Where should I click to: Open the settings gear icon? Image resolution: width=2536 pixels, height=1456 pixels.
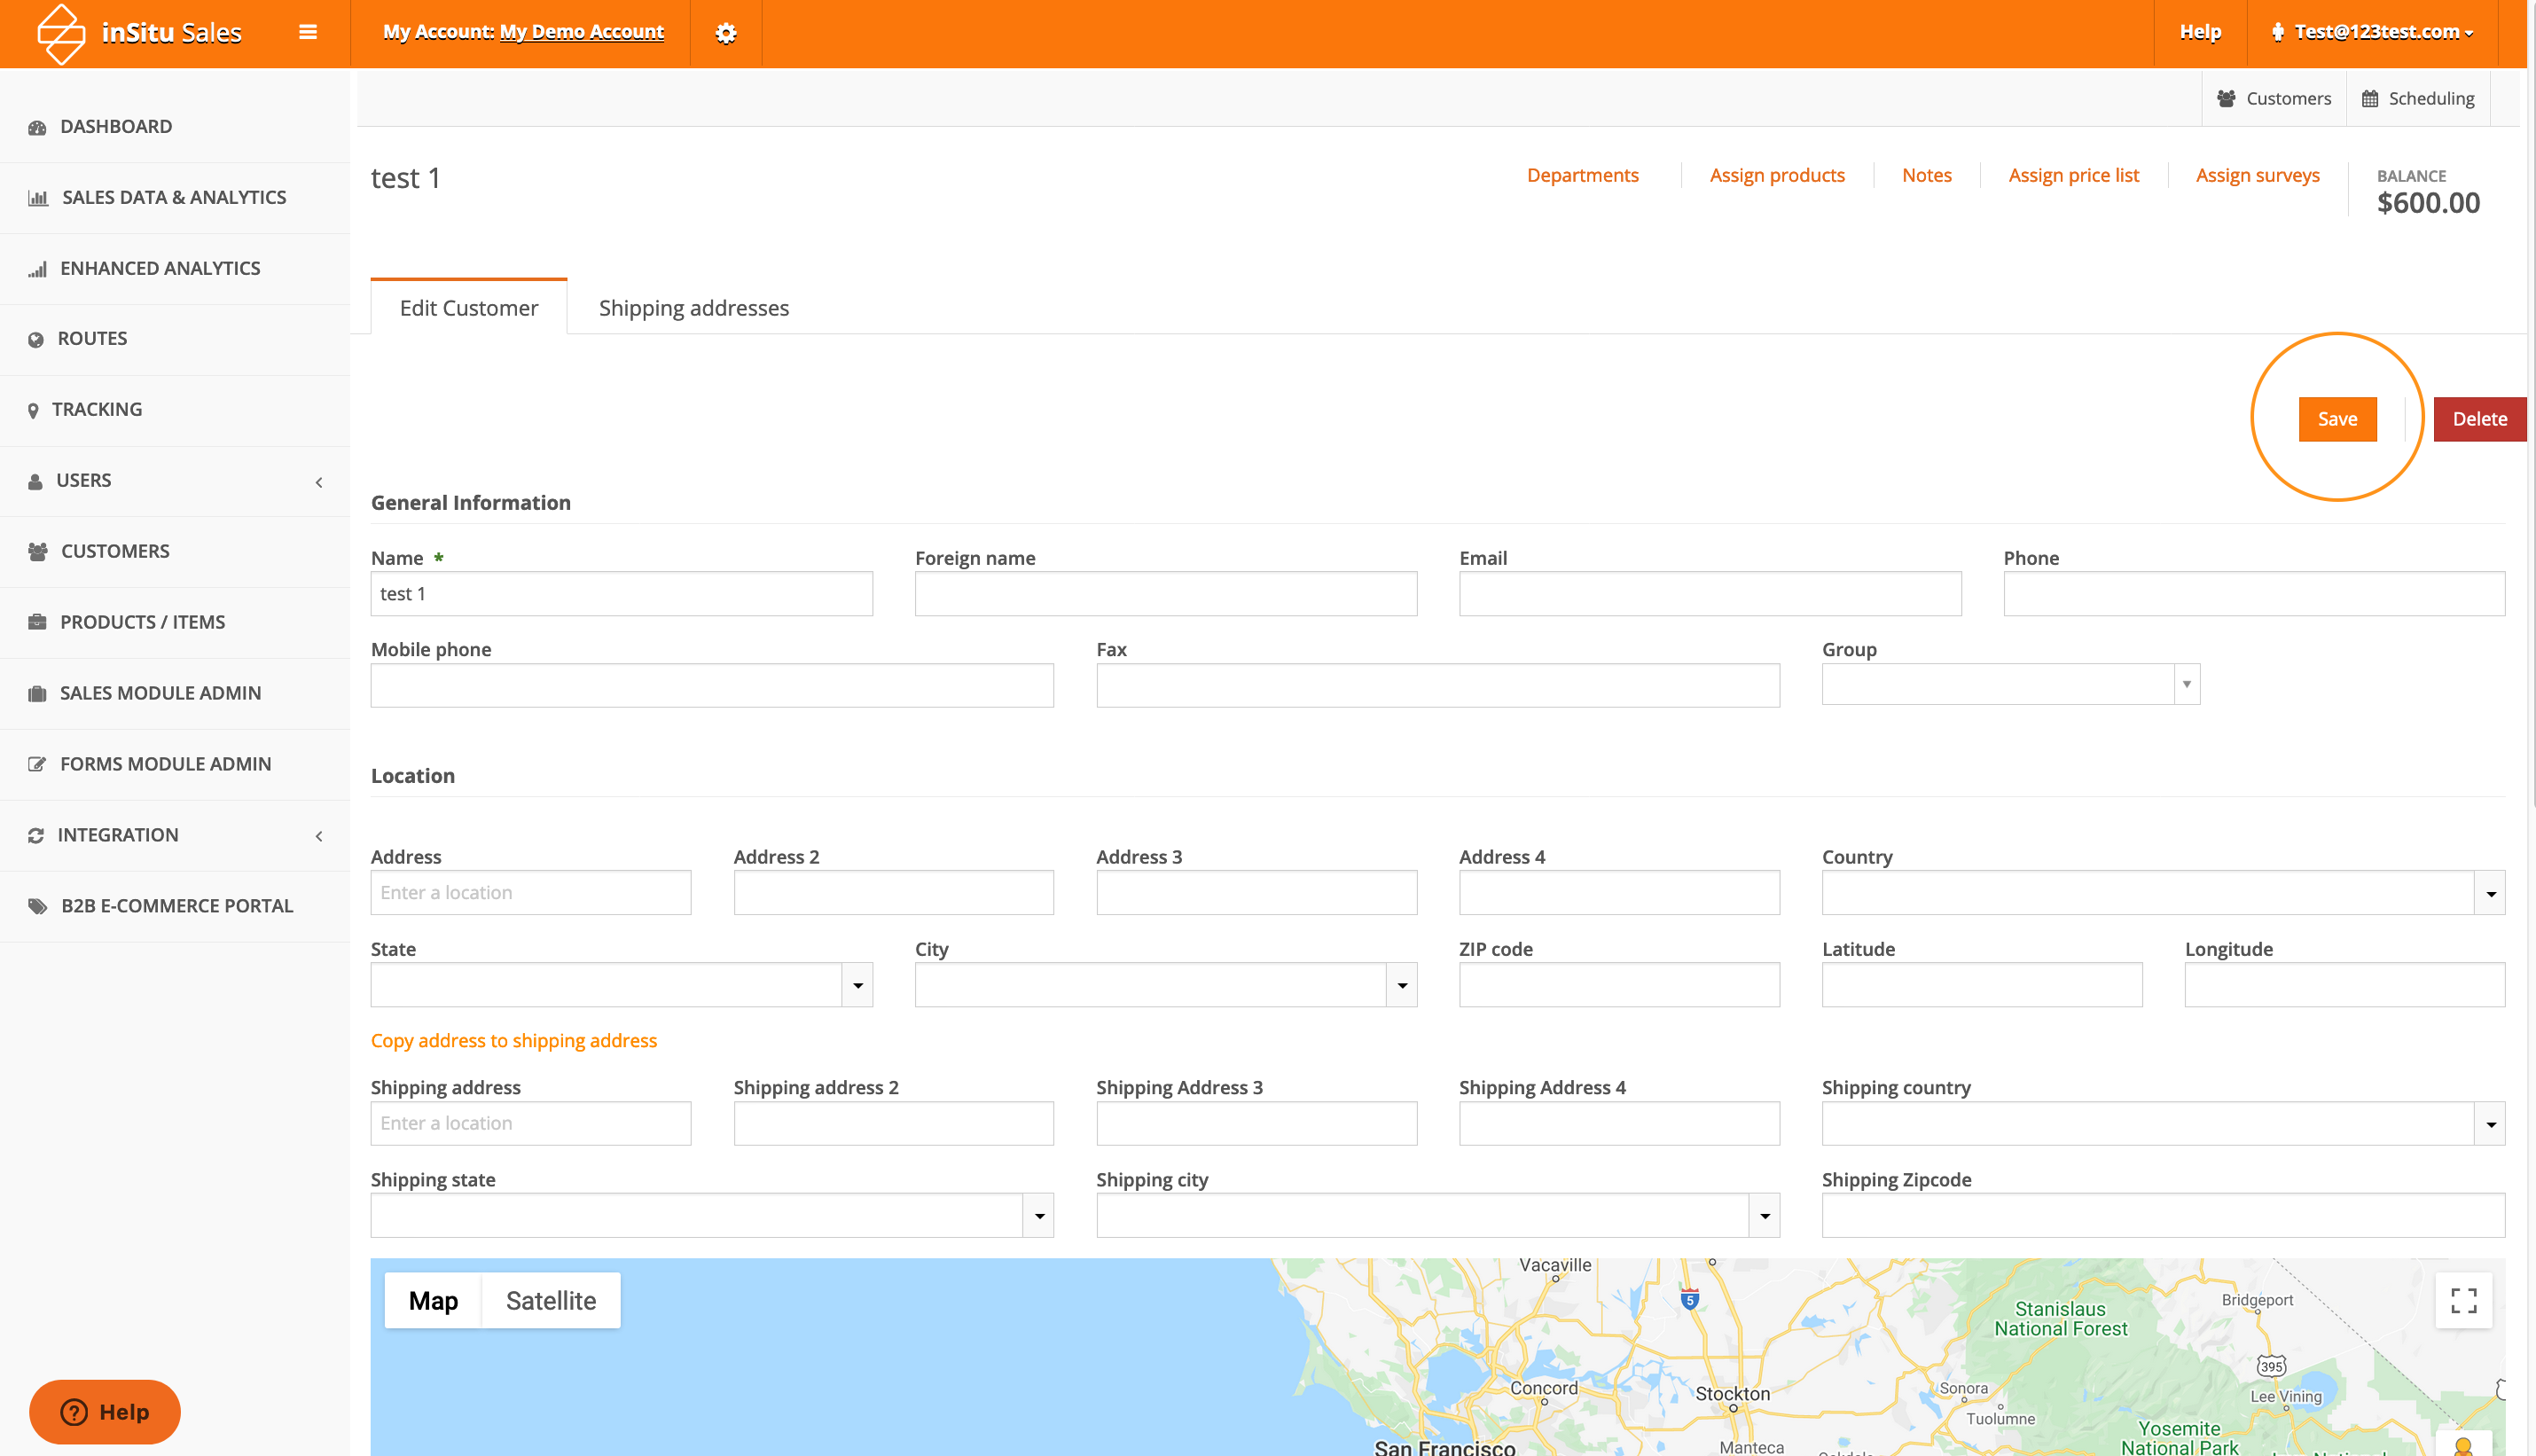(x=726, y=33)
